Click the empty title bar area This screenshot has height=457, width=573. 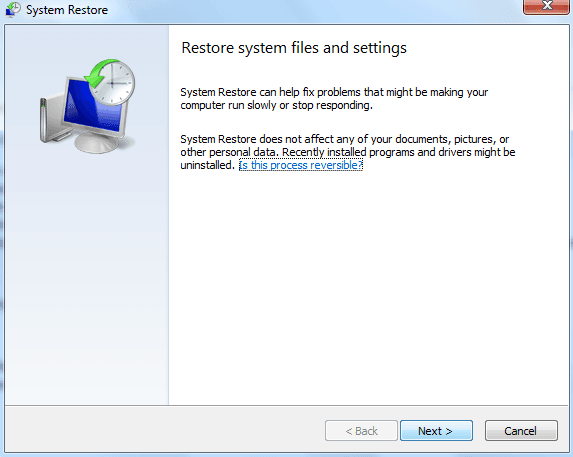point(314,10)
